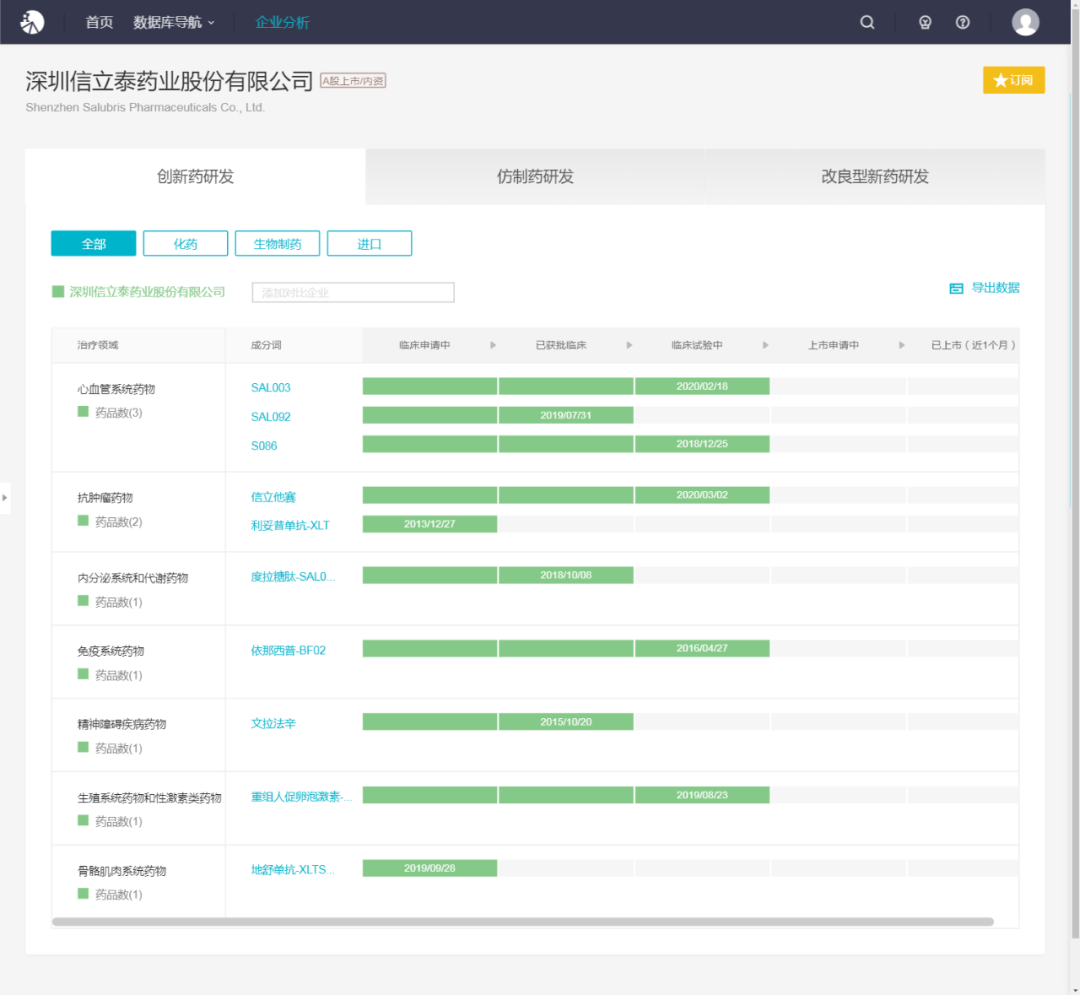Click the 已获批临床 column header
Image resolution: width=1080 pixels, height=995 pixels.
click(x=561, y=345)
